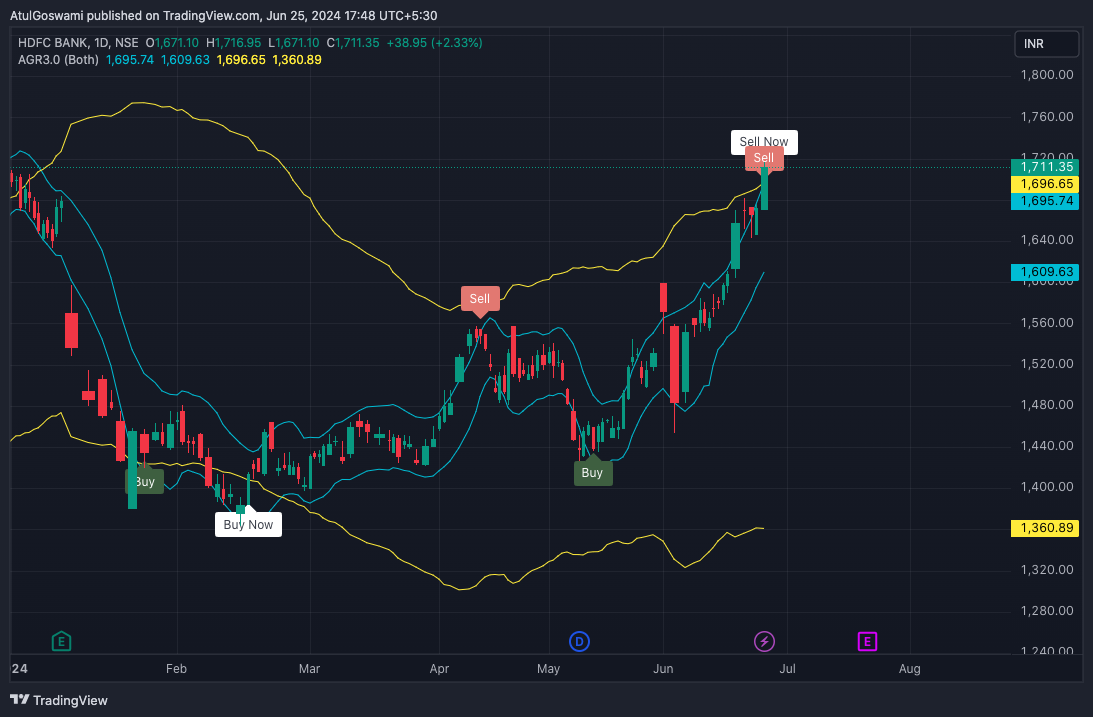Click the H1,716.95 high value
The width and height of the screenshot is (1093, 717).
[x=234, y=43]
